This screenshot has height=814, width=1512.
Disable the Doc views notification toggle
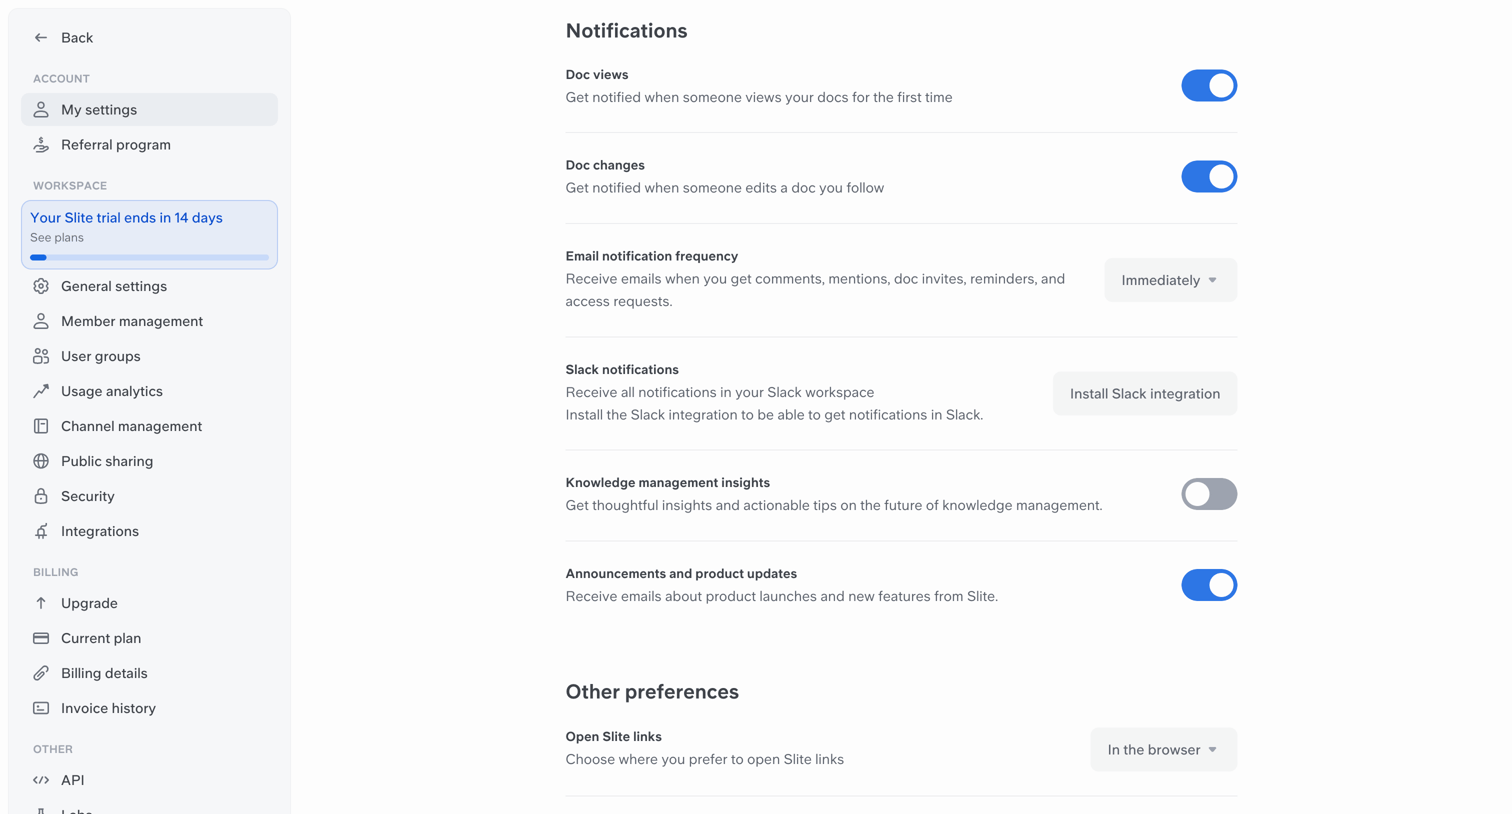click(x=1209, y=86)
